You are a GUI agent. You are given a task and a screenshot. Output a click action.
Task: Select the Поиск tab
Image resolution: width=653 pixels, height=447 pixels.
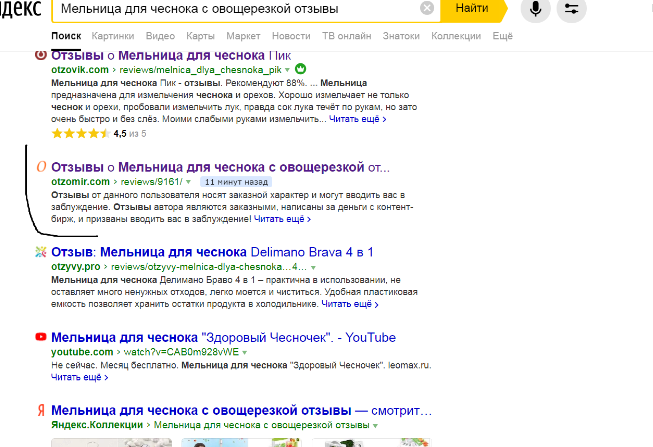66,36
